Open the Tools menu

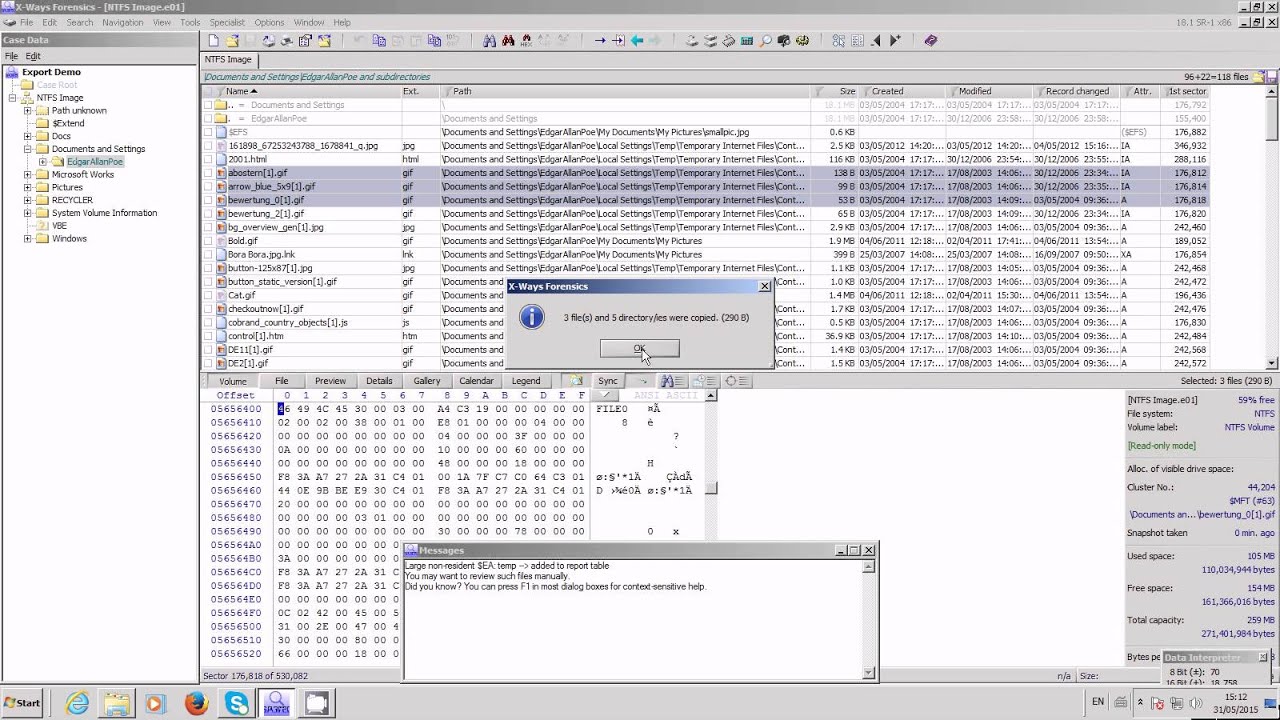click(190, 22)
